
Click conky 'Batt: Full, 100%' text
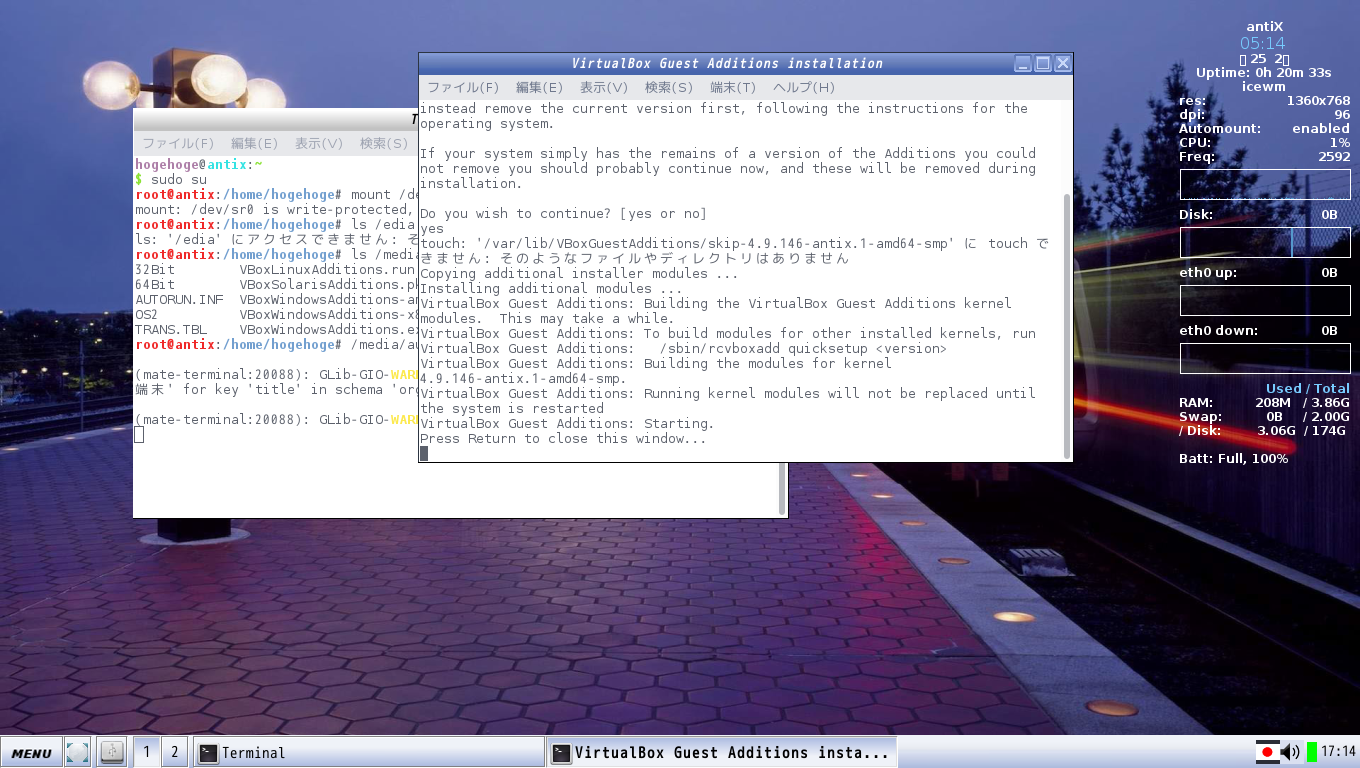click(x=1233, y=459)
